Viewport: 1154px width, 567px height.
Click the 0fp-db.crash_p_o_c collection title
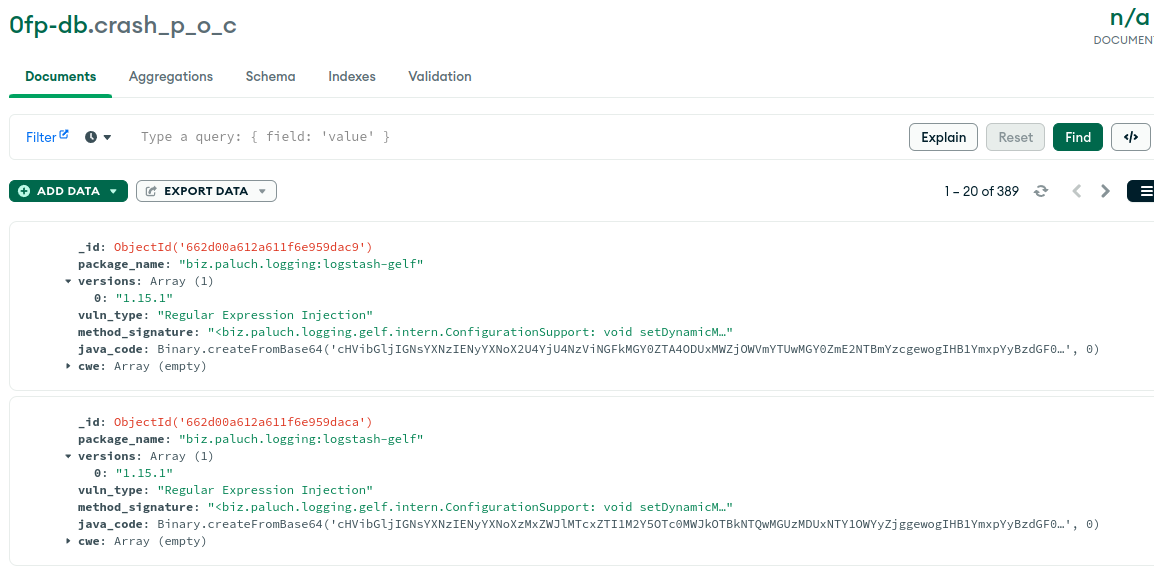click(123, 25)
